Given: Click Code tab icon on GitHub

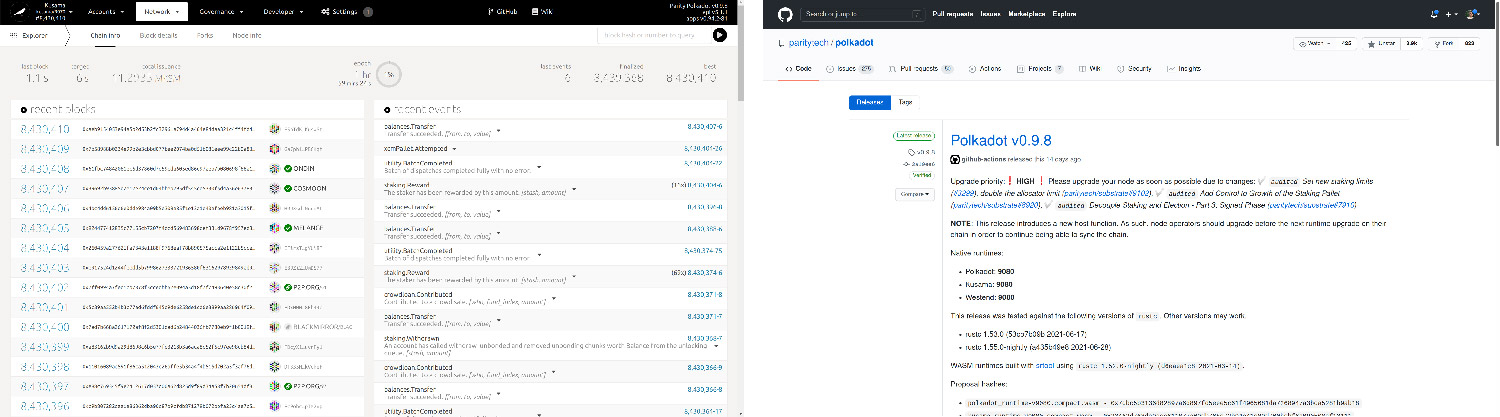Looking at the screenshot, I should [x=789, y=69].
